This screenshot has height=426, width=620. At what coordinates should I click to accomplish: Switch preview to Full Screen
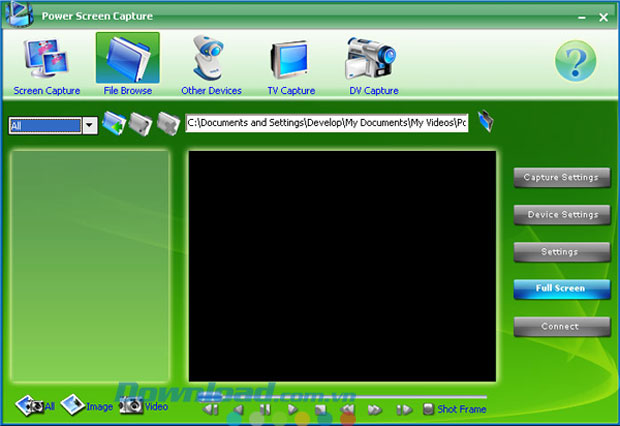coord(561,289)
